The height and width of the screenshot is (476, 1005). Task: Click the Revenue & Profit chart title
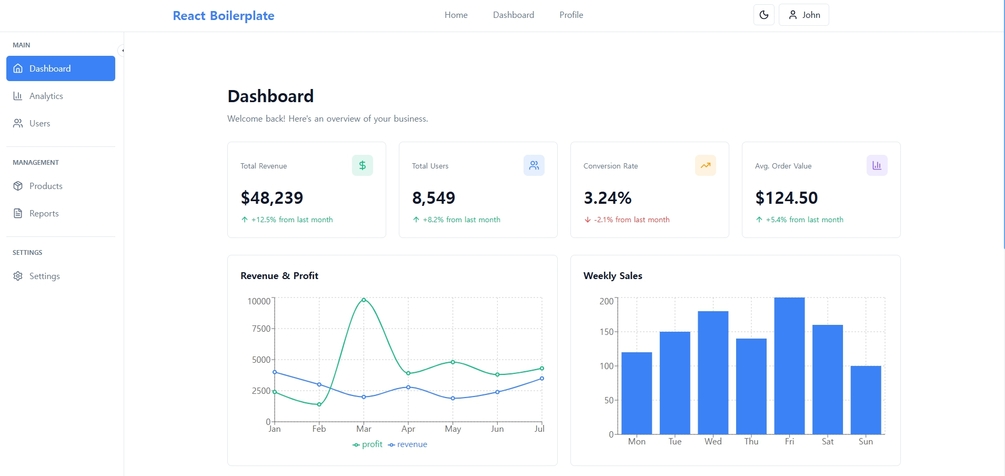point(279,276)
